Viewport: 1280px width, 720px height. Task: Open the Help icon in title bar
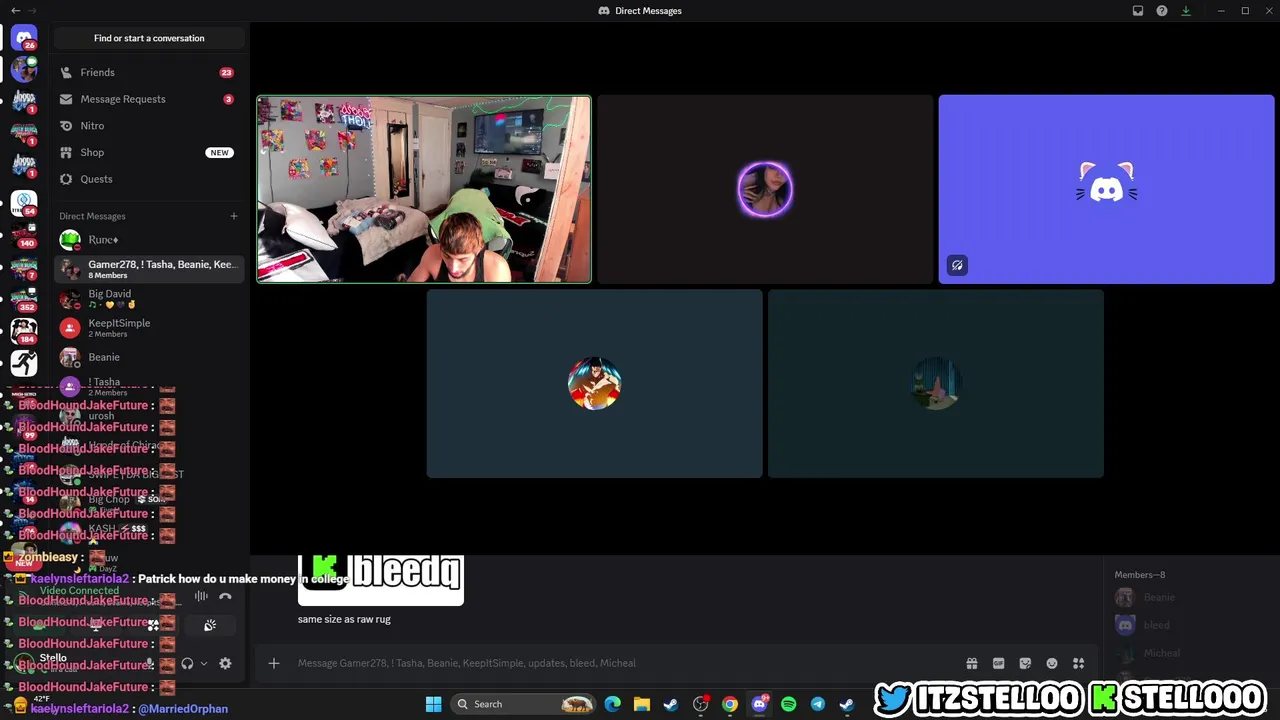(x=1162, y=11)
